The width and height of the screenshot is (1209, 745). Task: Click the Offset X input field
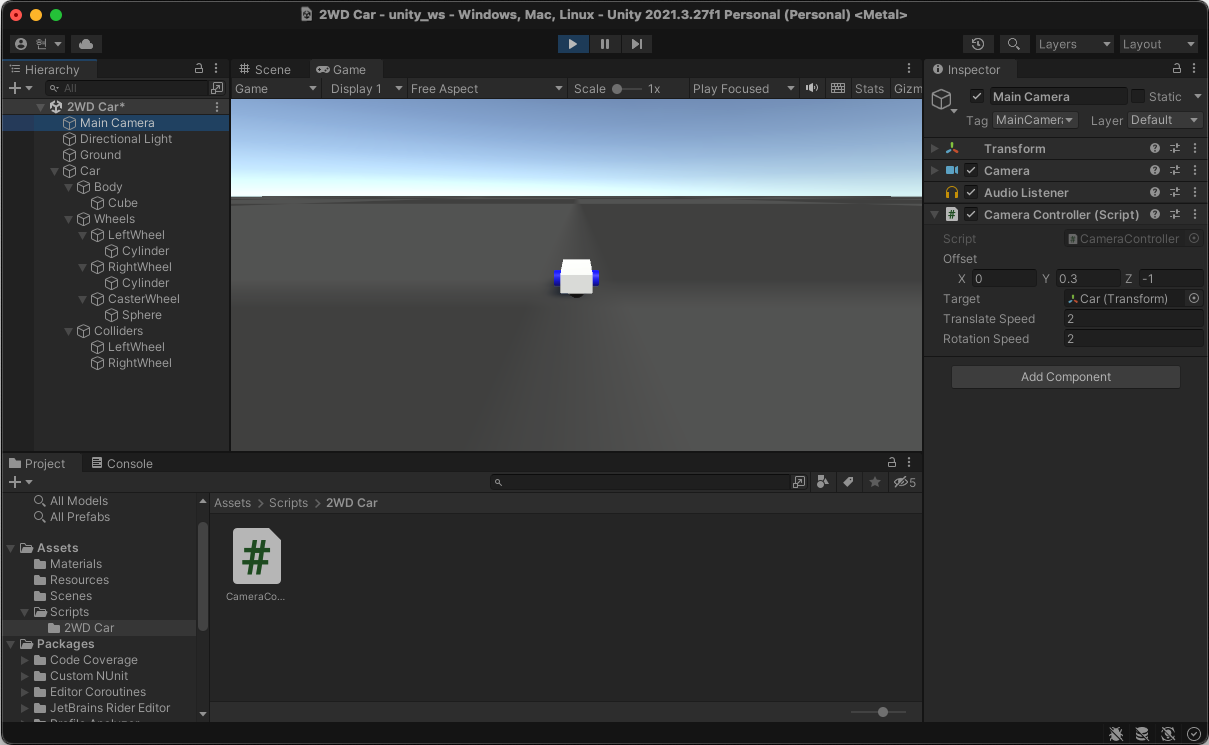(1004, 278)
